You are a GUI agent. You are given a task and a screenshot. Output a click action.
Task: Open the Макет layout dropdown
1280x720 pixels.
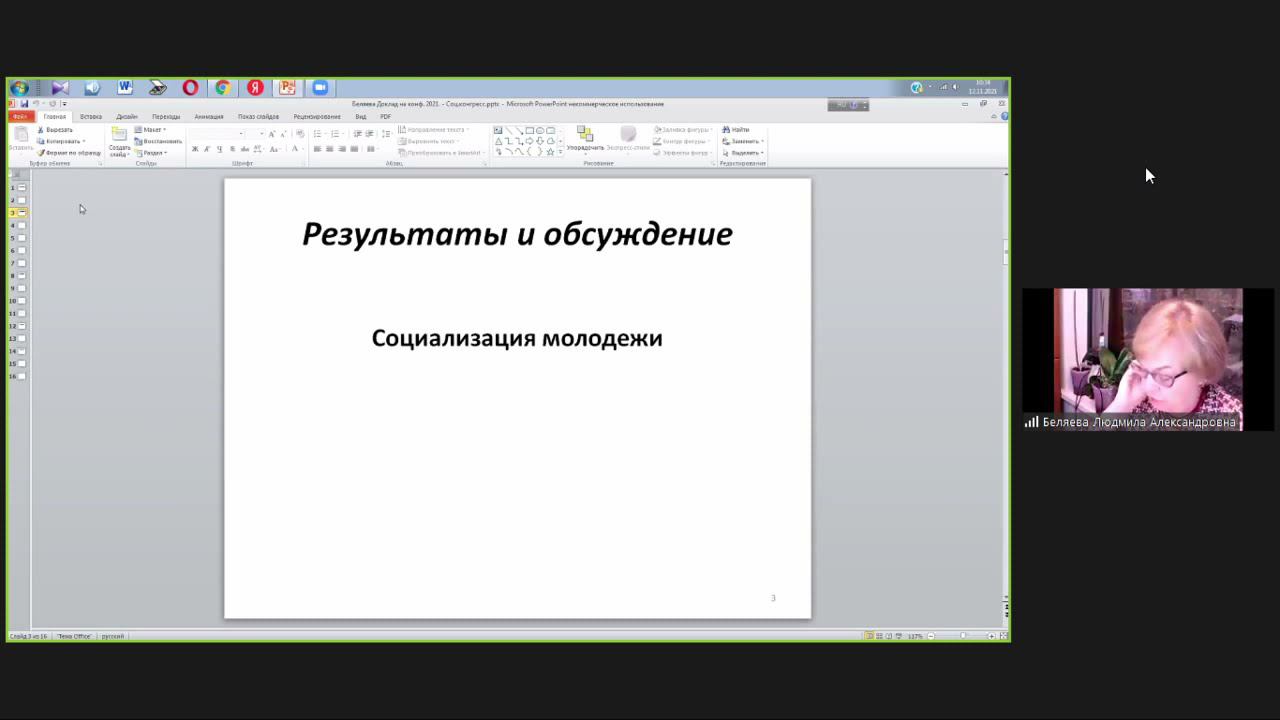coord(150,130)
